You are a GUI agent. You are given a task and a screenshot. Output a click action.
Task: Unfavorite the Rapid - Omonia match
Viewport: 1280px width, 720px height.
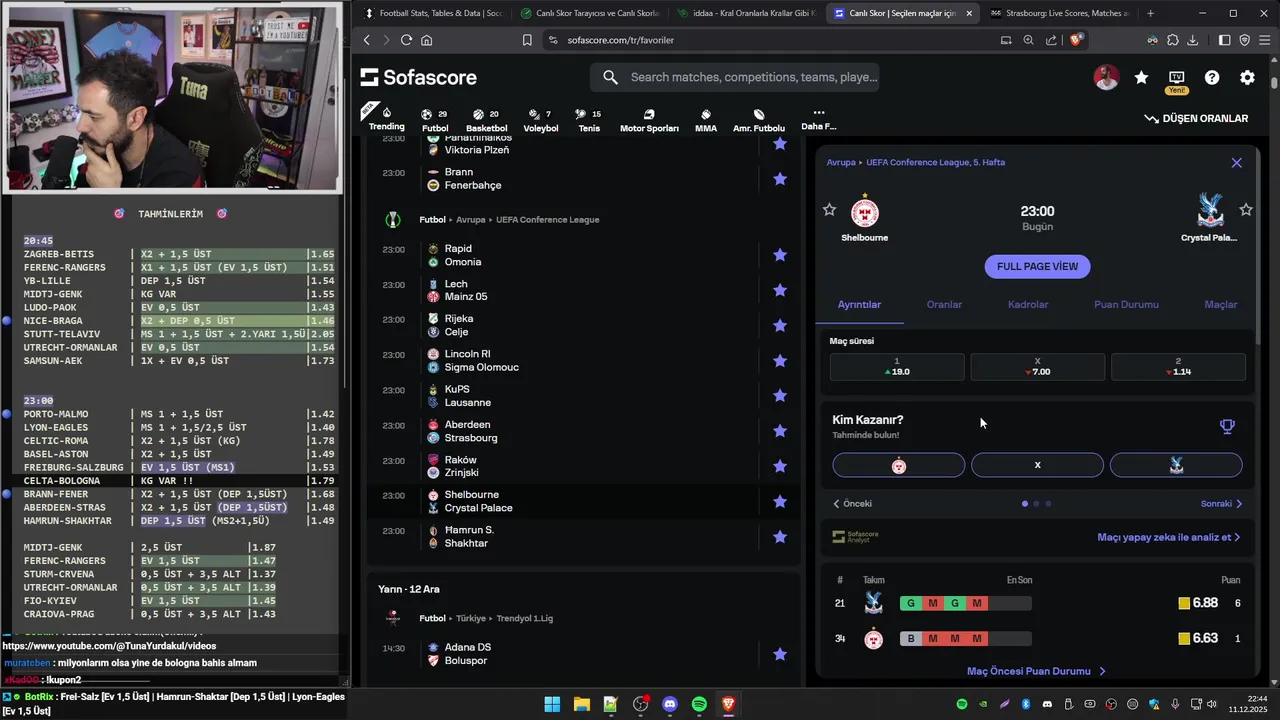tap(780, 255)
